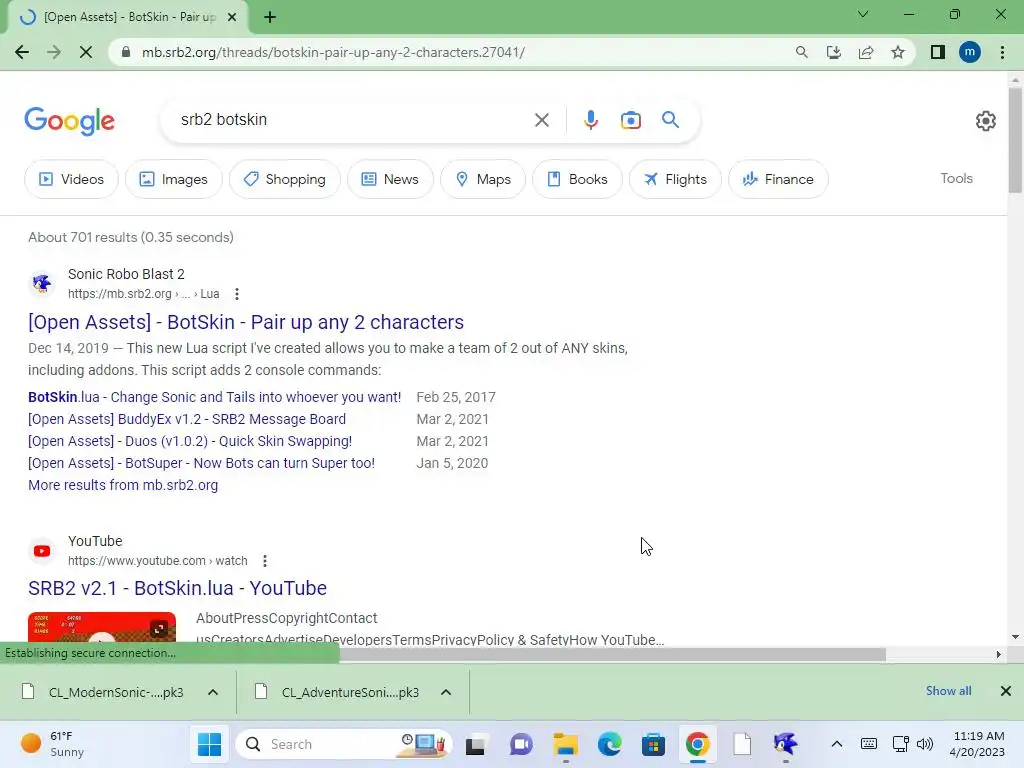Switch to News results
1024x768 pixels.
click(390, 179)
